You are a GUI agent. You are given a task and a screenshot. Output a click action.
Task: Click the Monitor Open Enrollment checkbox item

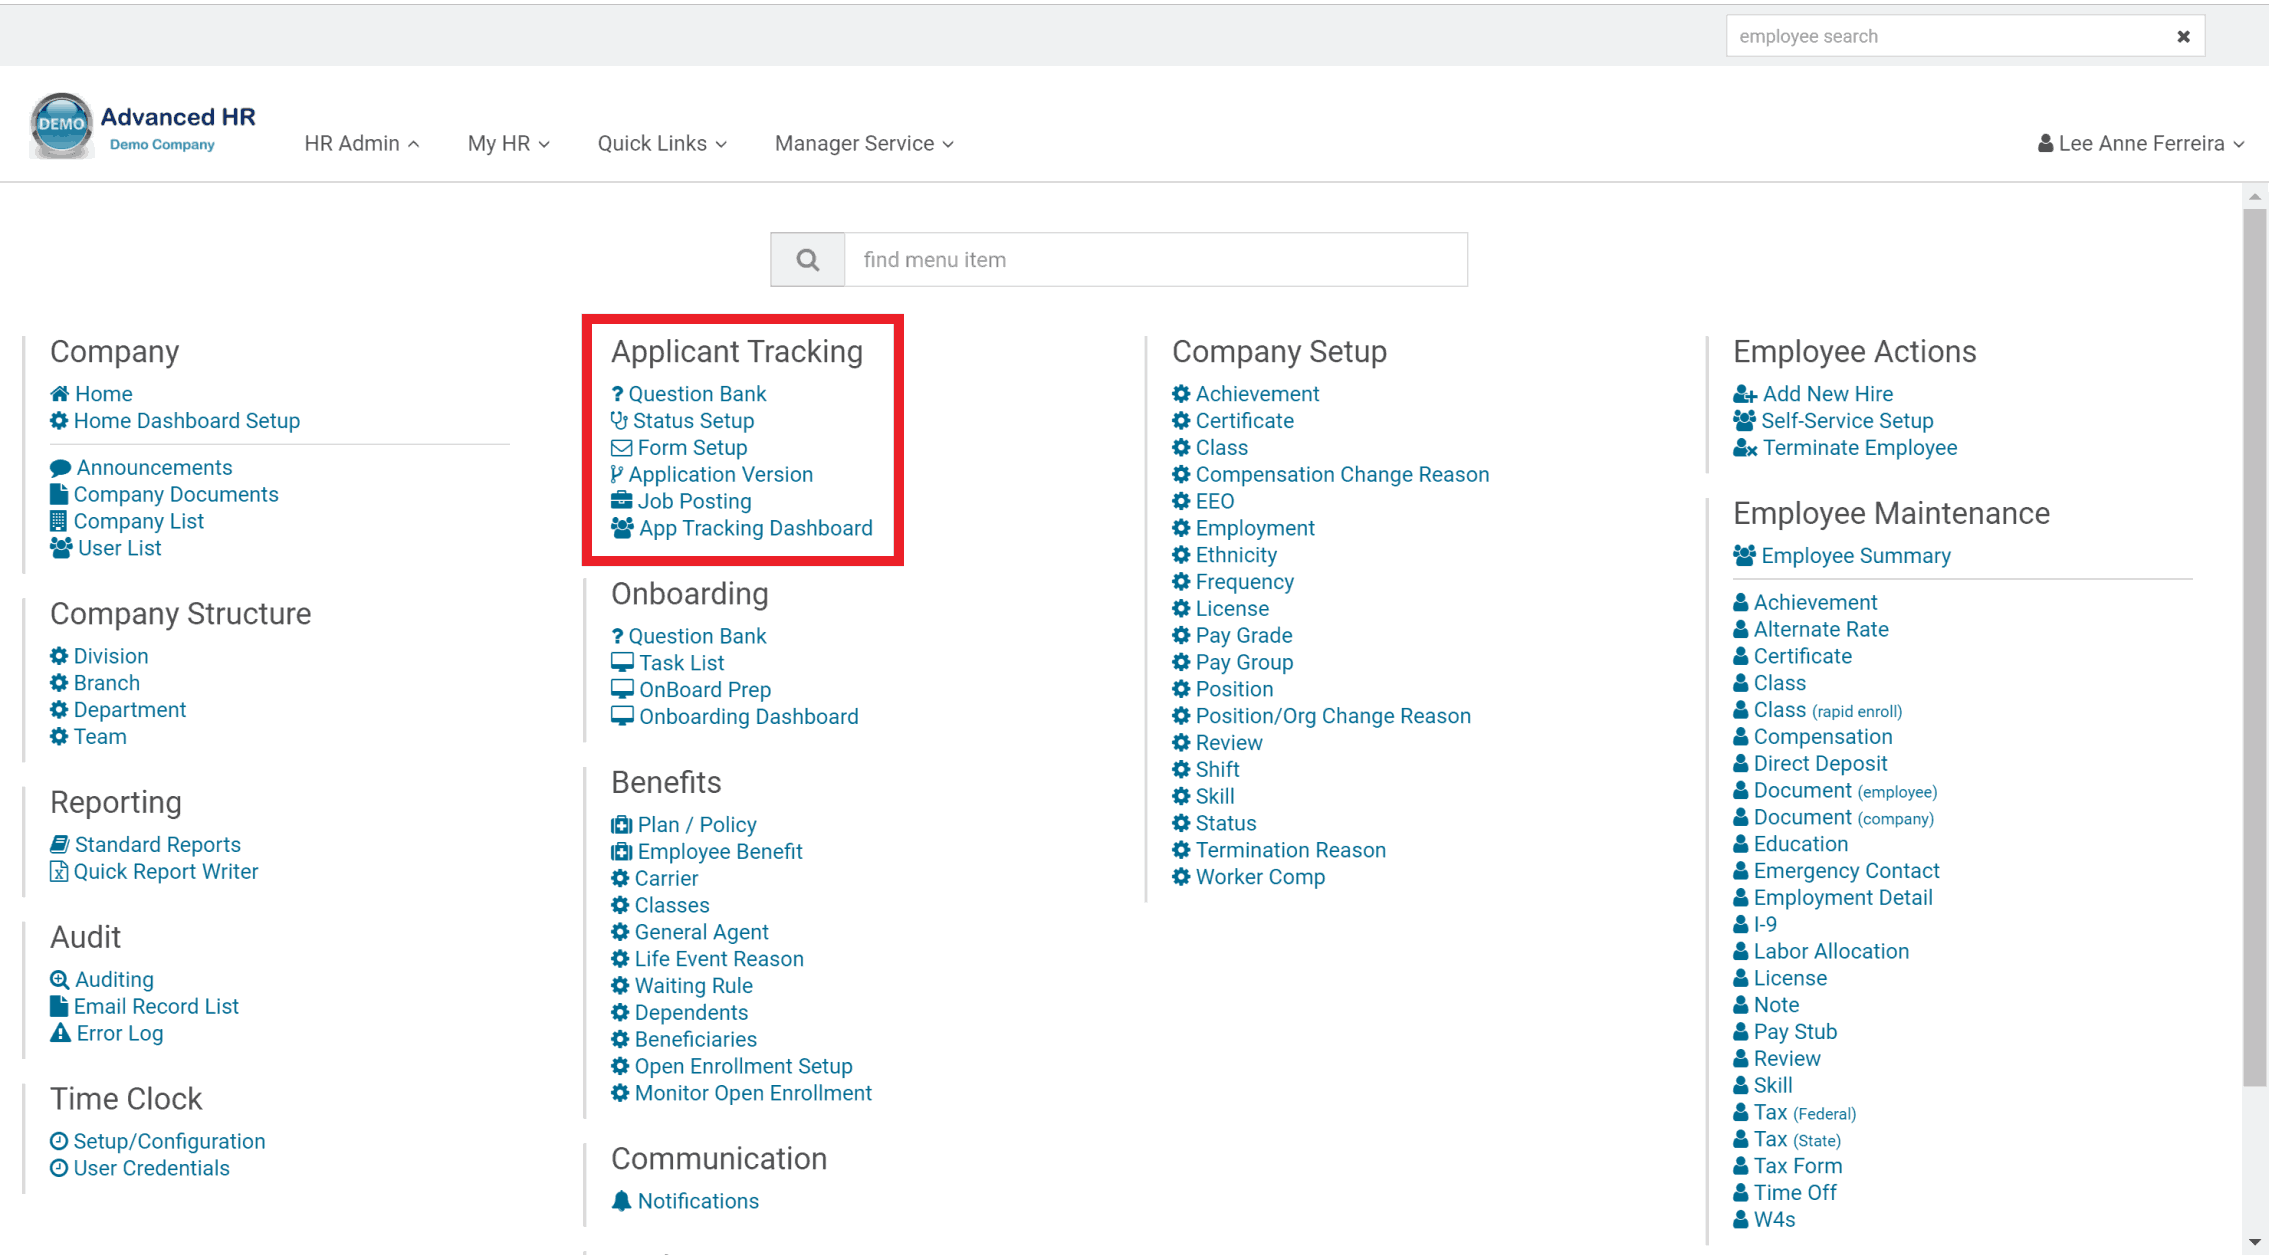[753, 1093]
